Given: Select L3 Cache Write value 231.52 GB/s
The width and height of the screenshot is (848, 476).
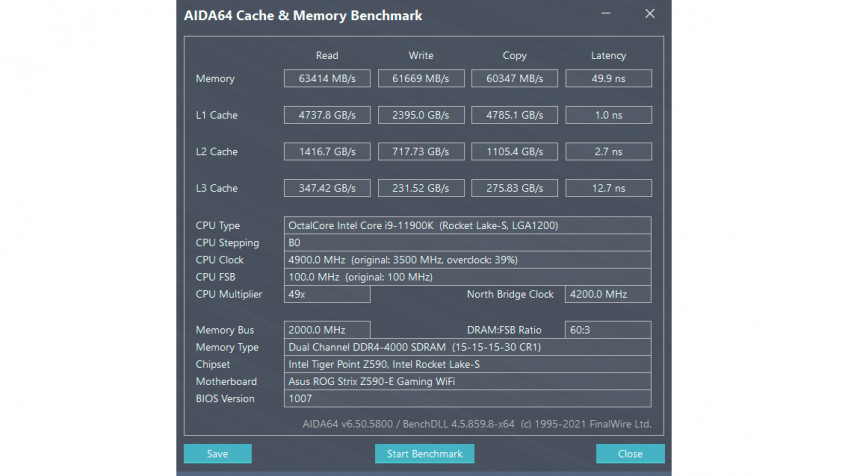Looking at the screenshot, I should coord(421,188).
